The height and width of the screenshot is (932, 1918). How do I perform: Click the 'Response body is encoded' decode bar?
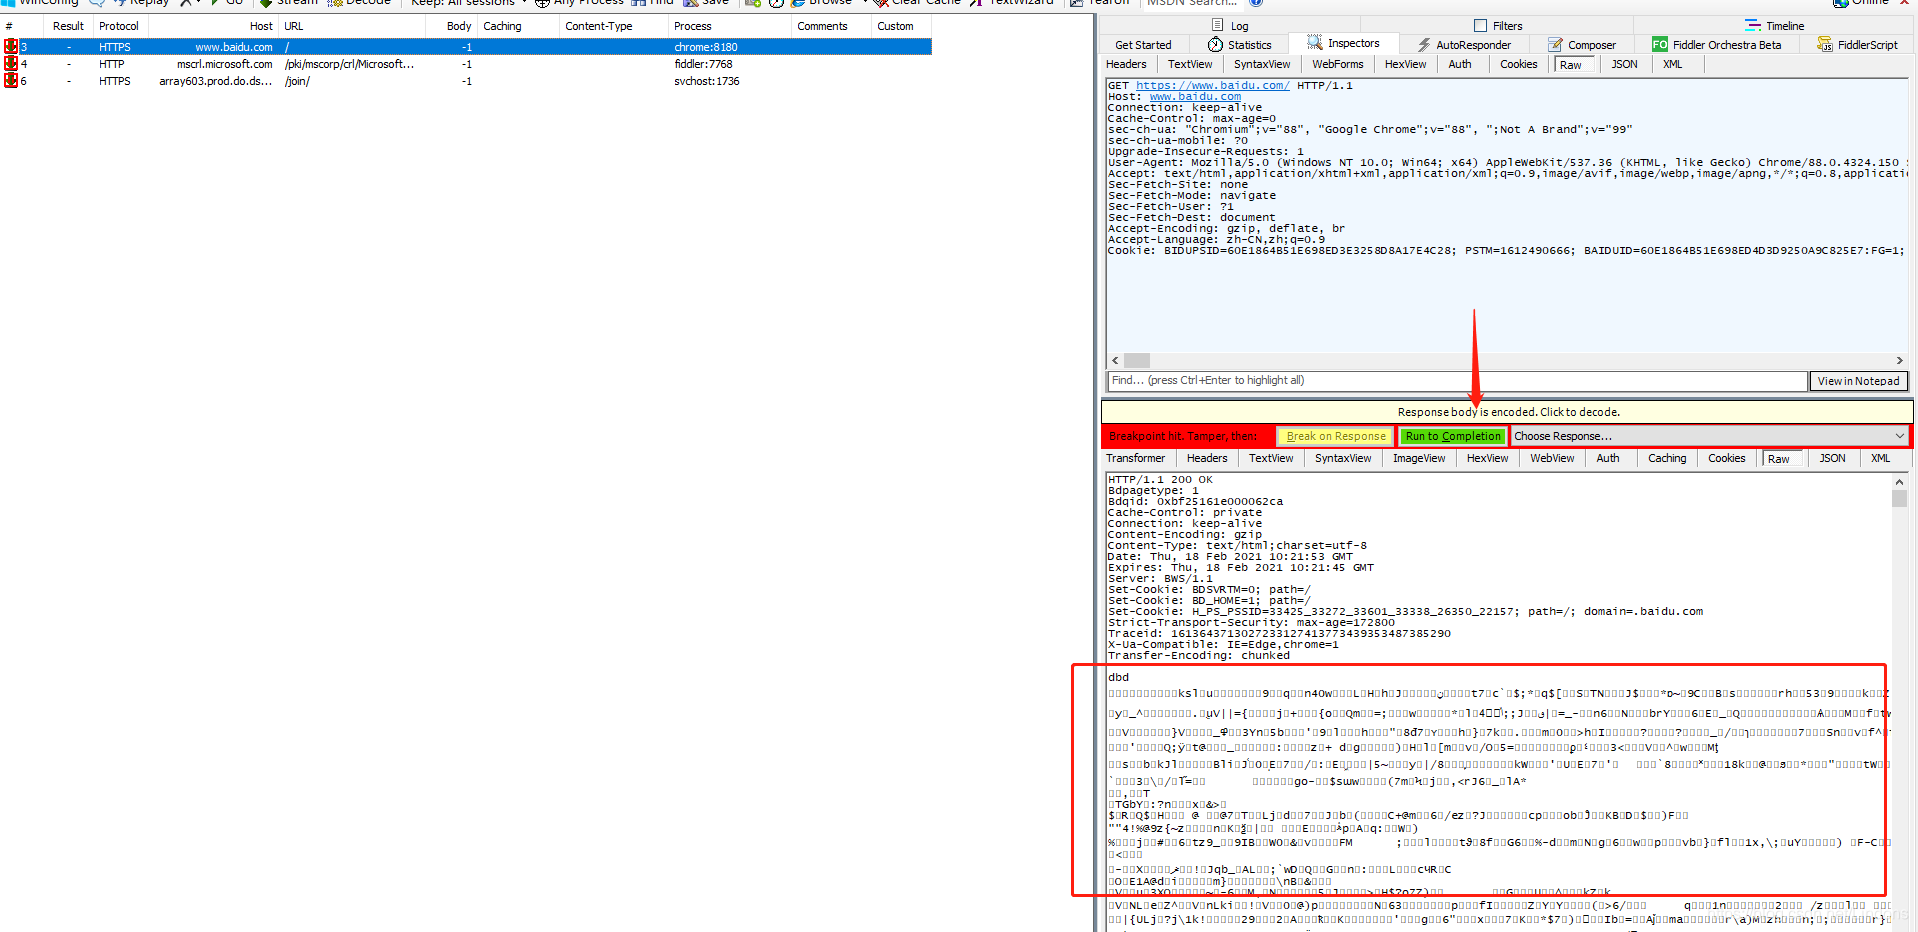tap(1508, 412)
